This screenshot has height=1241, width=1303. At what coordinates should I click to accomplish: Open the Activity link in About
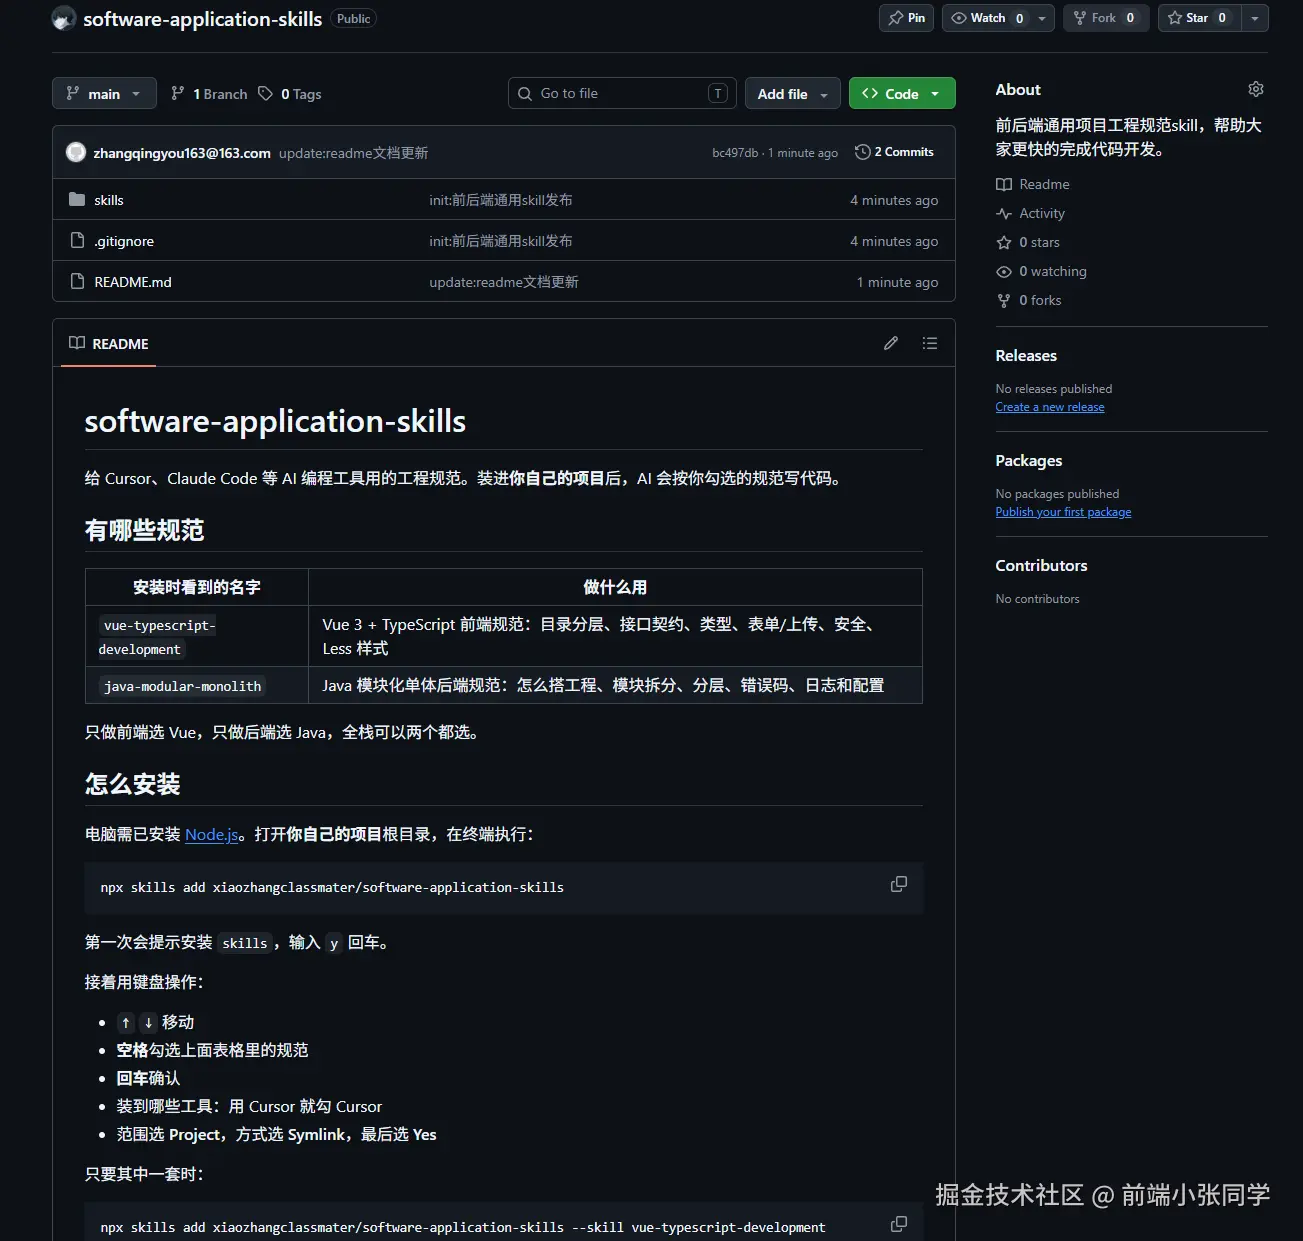(1031, 213)
